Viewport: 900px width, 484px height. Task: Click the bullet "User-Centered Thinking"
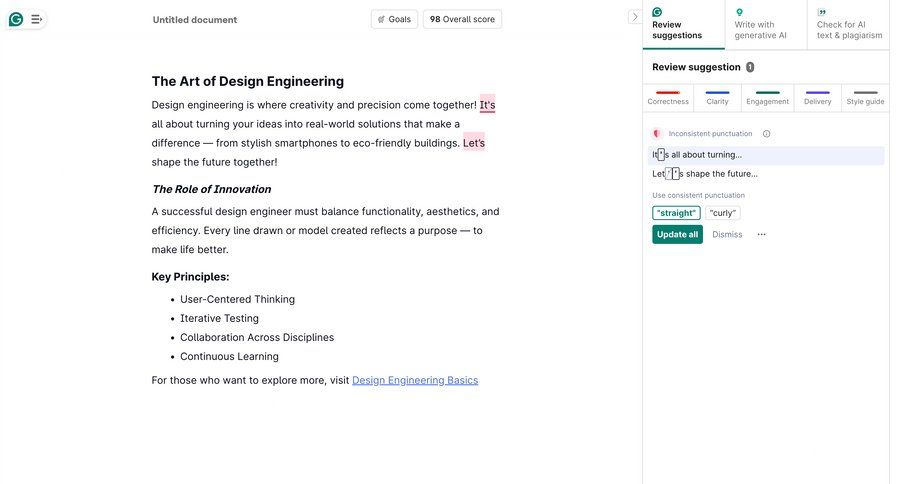tap(238, 299)
